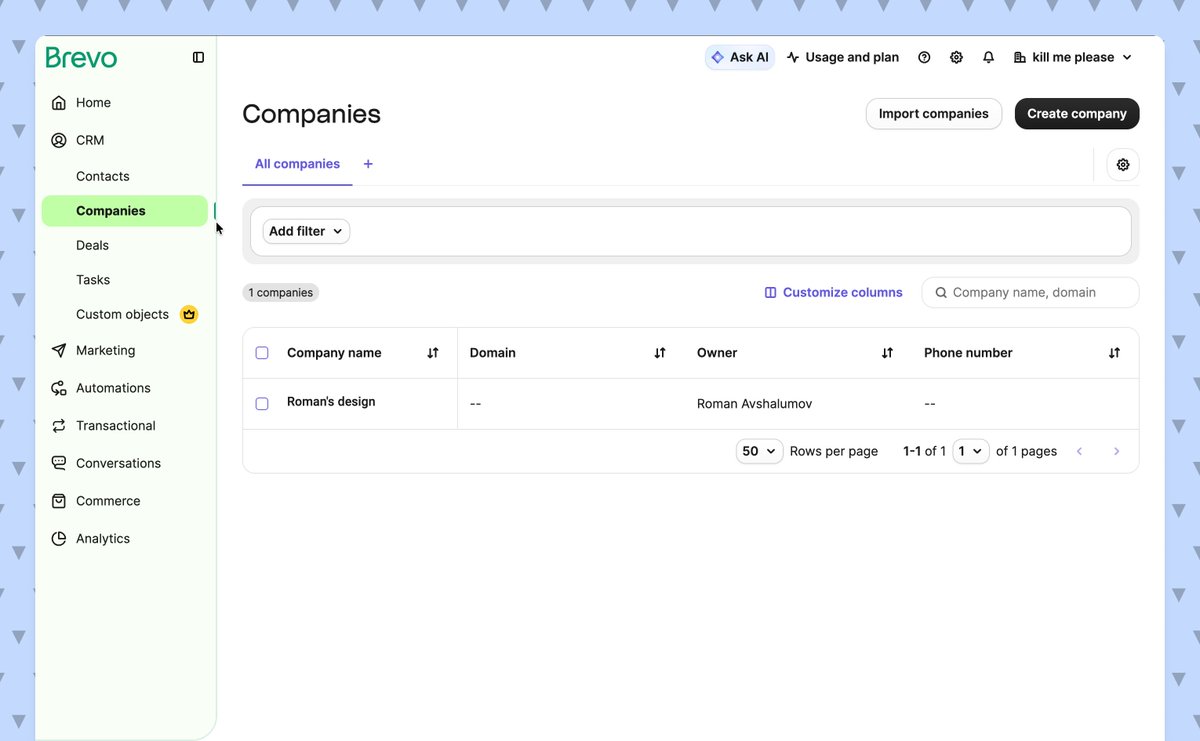Click the CRM person icon
This screenshot has height=741, width=1200.
point(59,141)
